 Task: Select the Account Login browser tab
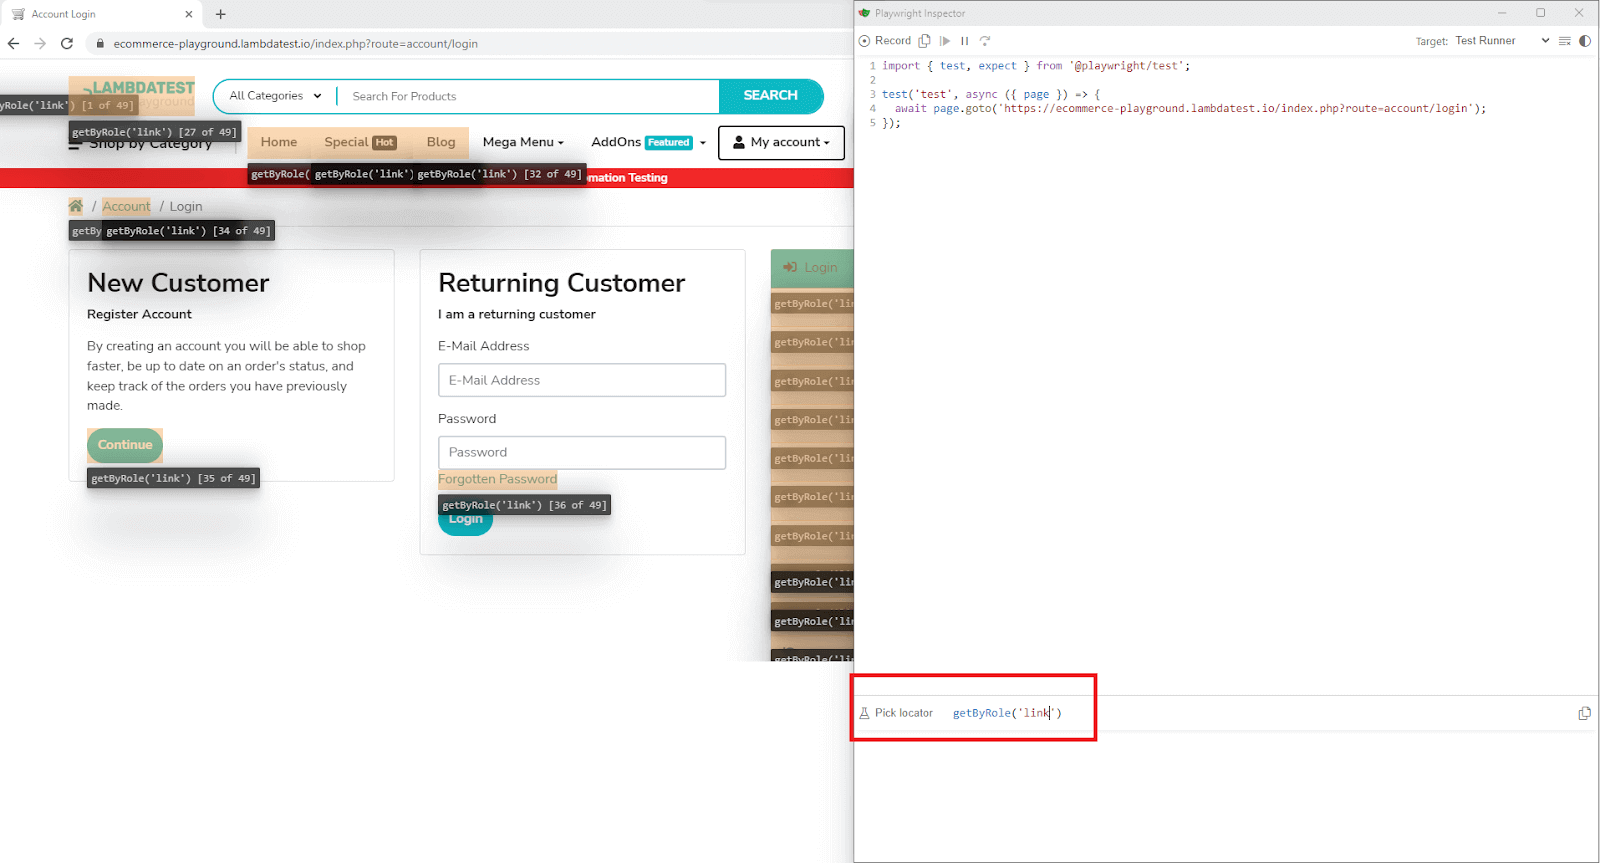coord(100,14)
